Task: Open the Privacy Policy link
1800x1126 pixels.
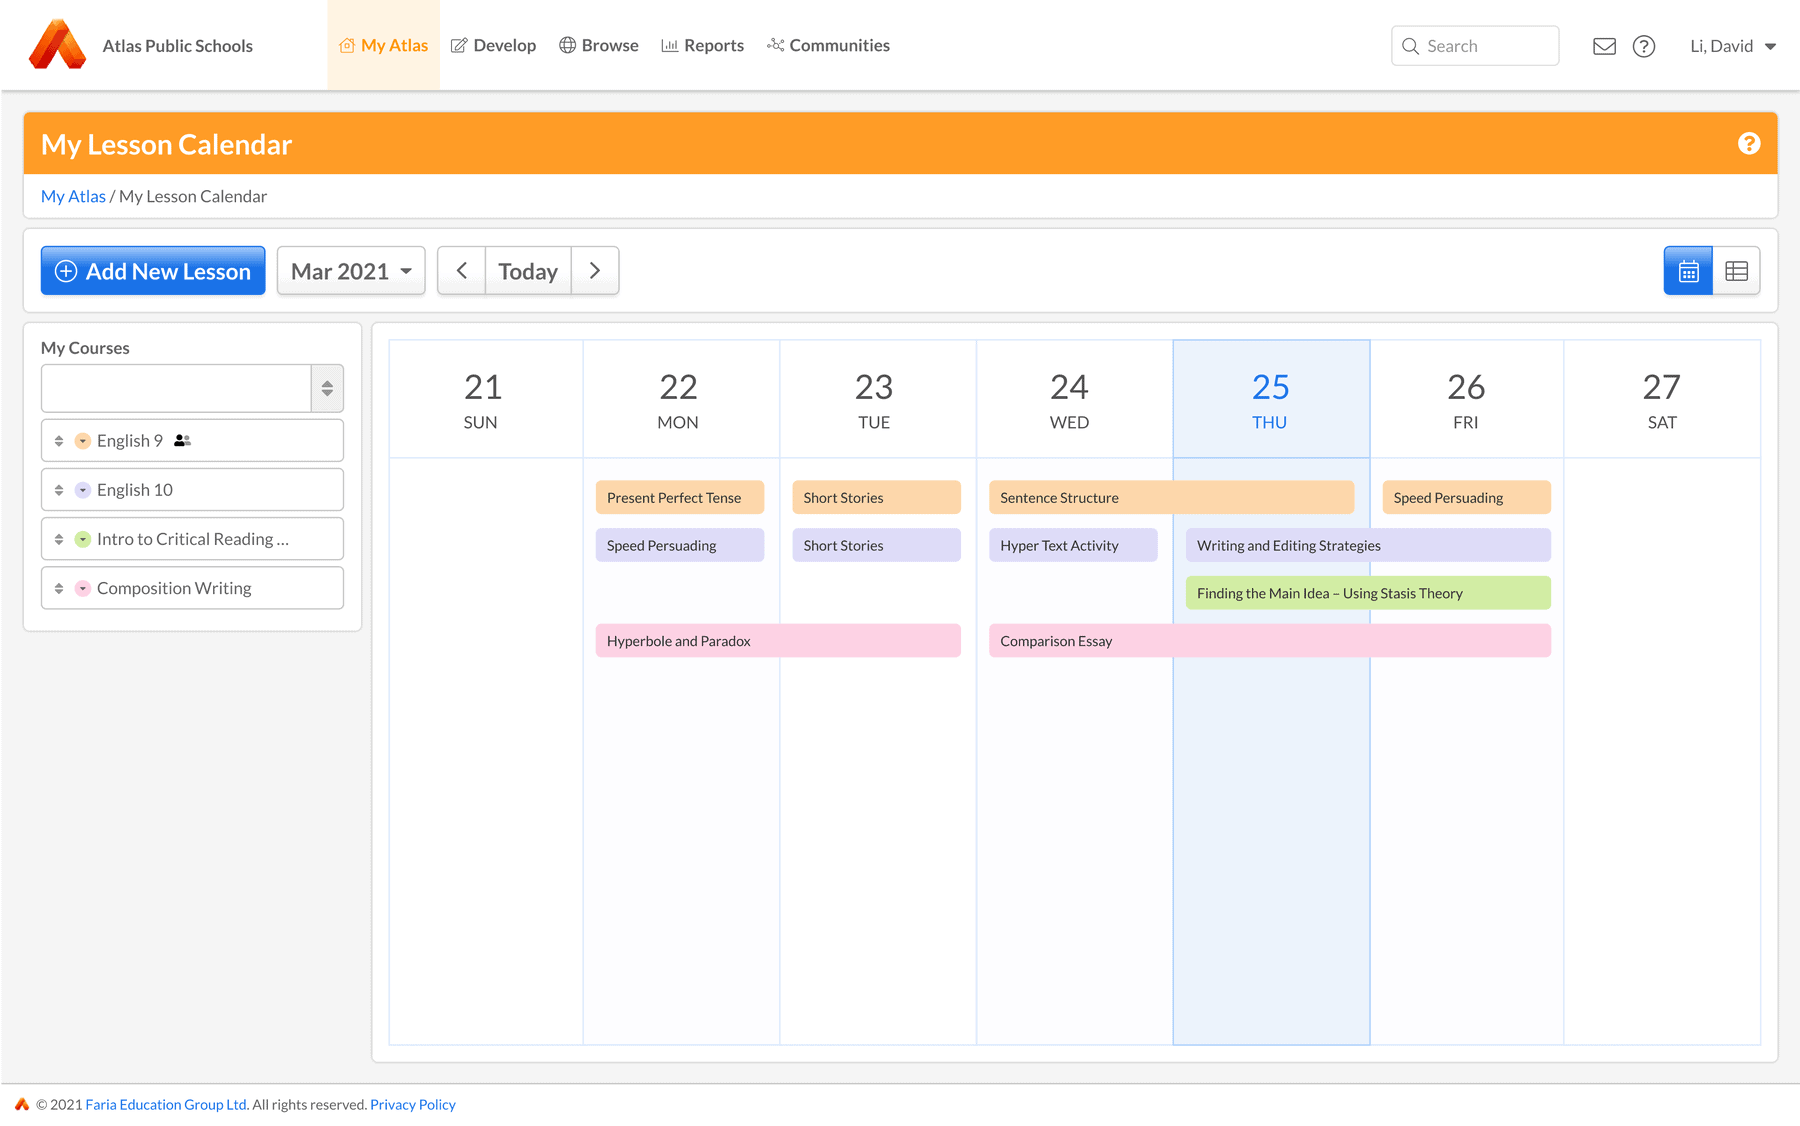Action: [x=413, y=1104]
